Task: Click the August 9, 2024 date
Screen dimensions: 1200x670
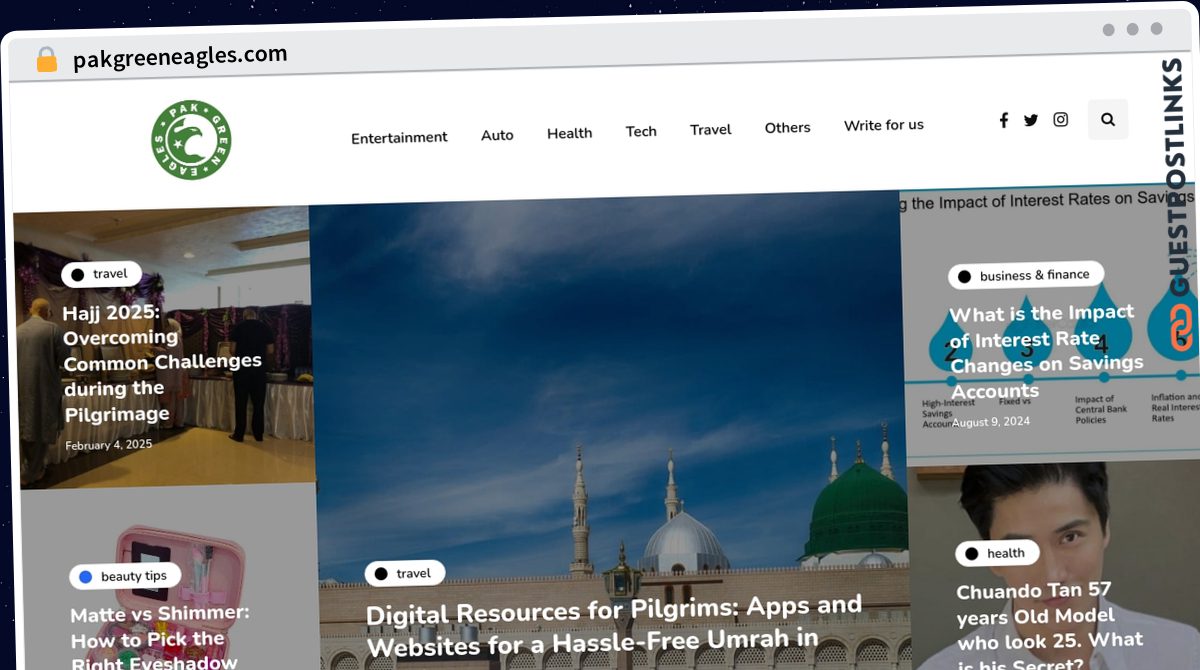Action: (990, 422)
